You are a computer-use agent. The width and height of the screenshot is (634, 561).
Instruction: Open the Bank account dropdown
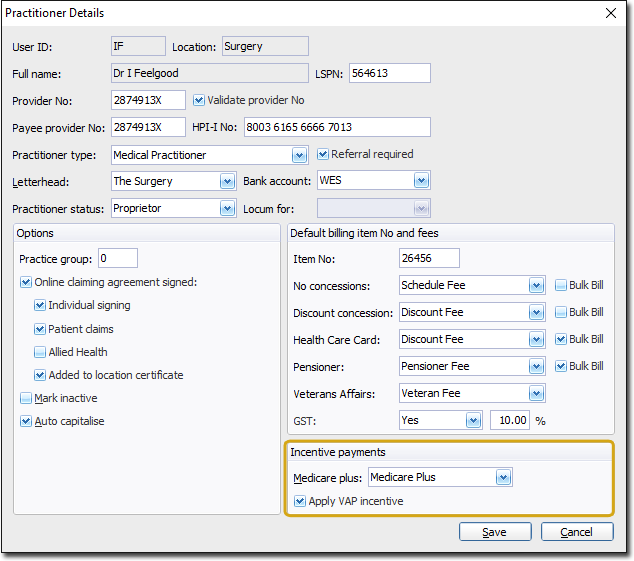[x=421, y=181]
